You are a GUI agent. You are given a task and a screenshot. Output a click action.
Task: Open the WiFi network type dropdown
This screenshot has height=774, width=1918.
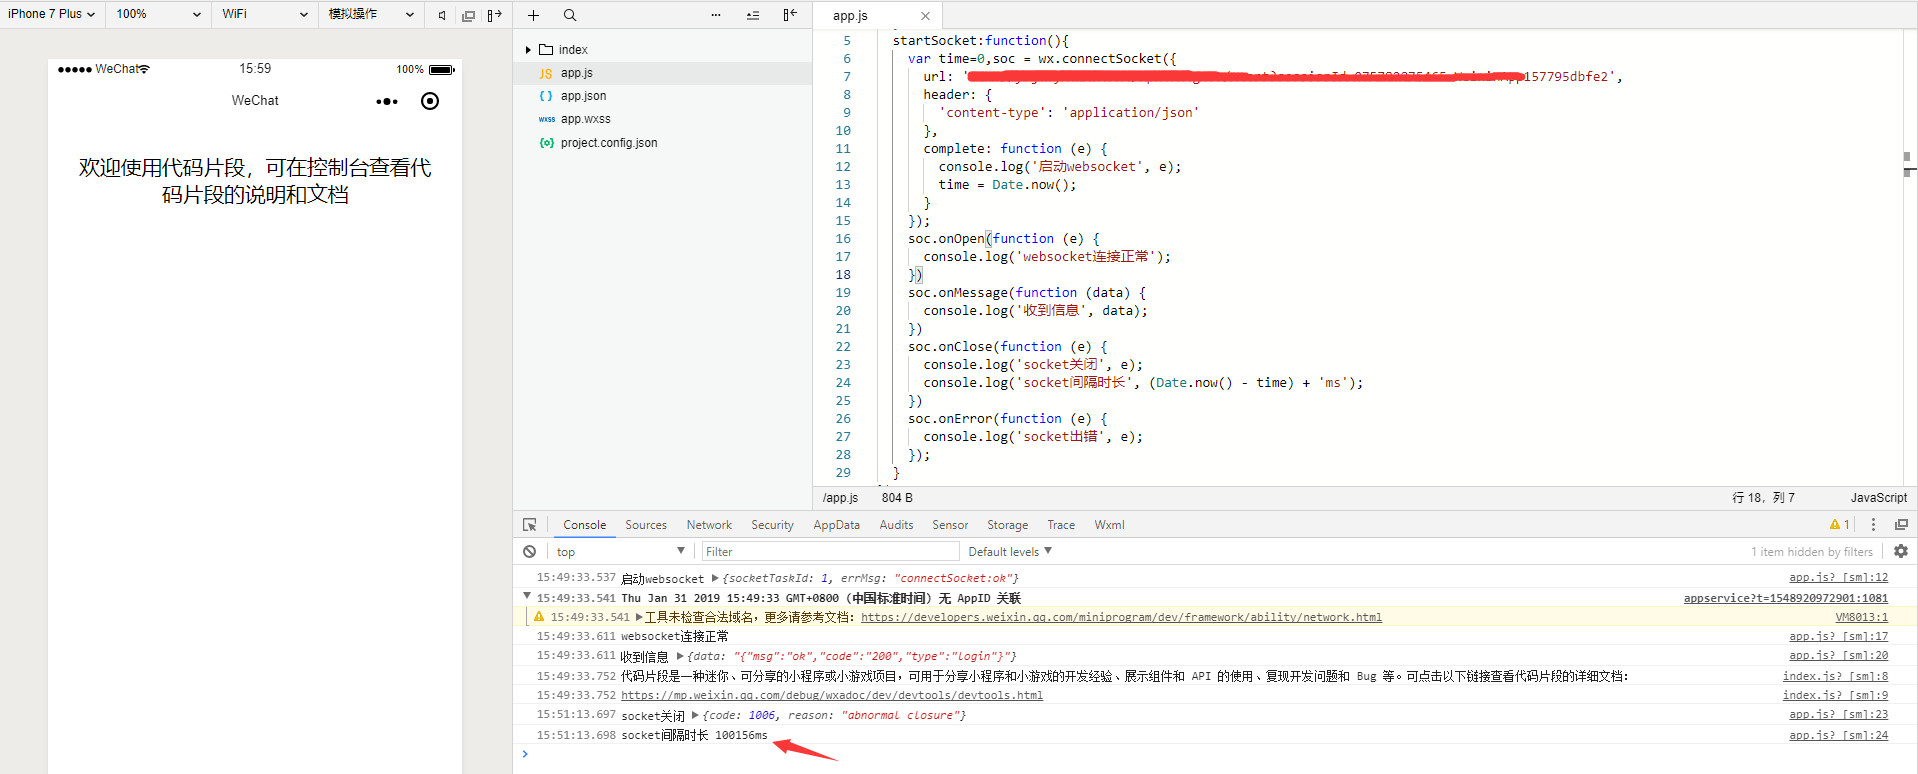tap(264, 14)
